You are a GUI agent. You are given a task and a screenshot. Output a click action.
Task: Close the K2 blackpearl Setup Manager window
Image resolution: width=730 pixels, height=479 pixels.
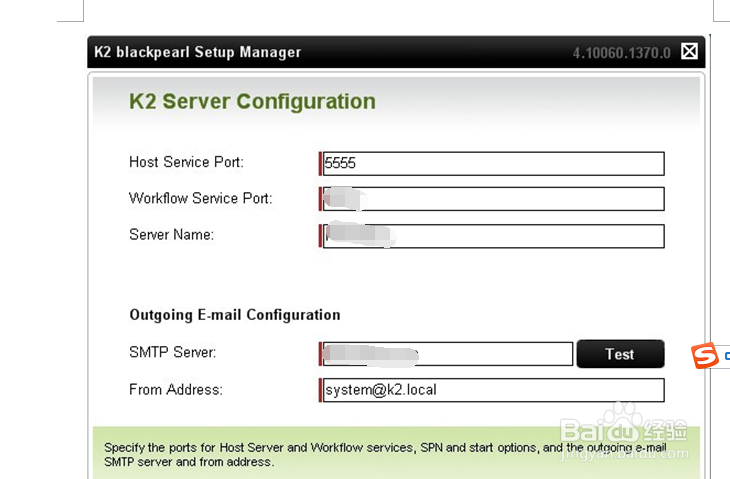(x=689, y=51)
